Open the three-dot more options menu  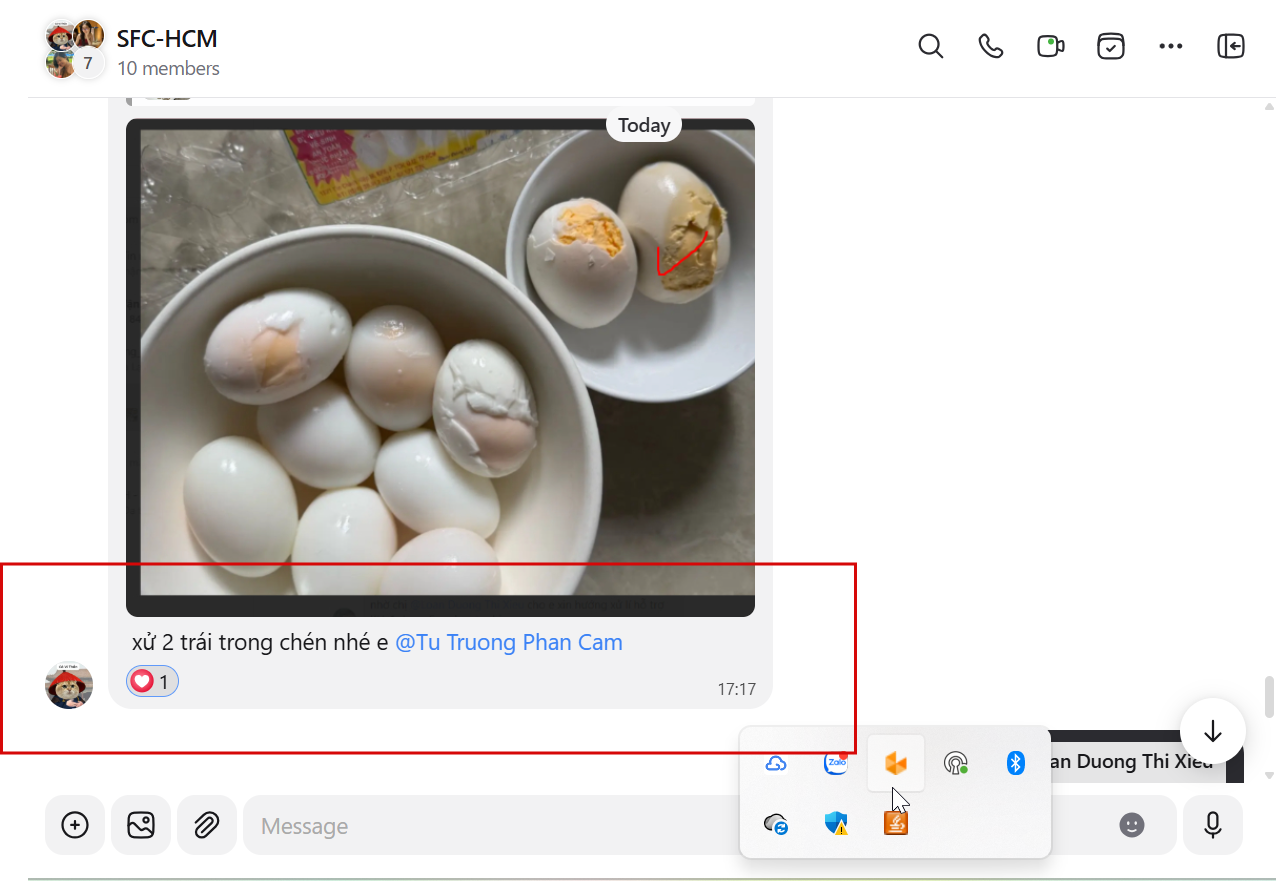pyautogui.click(x=1171, y=46)
